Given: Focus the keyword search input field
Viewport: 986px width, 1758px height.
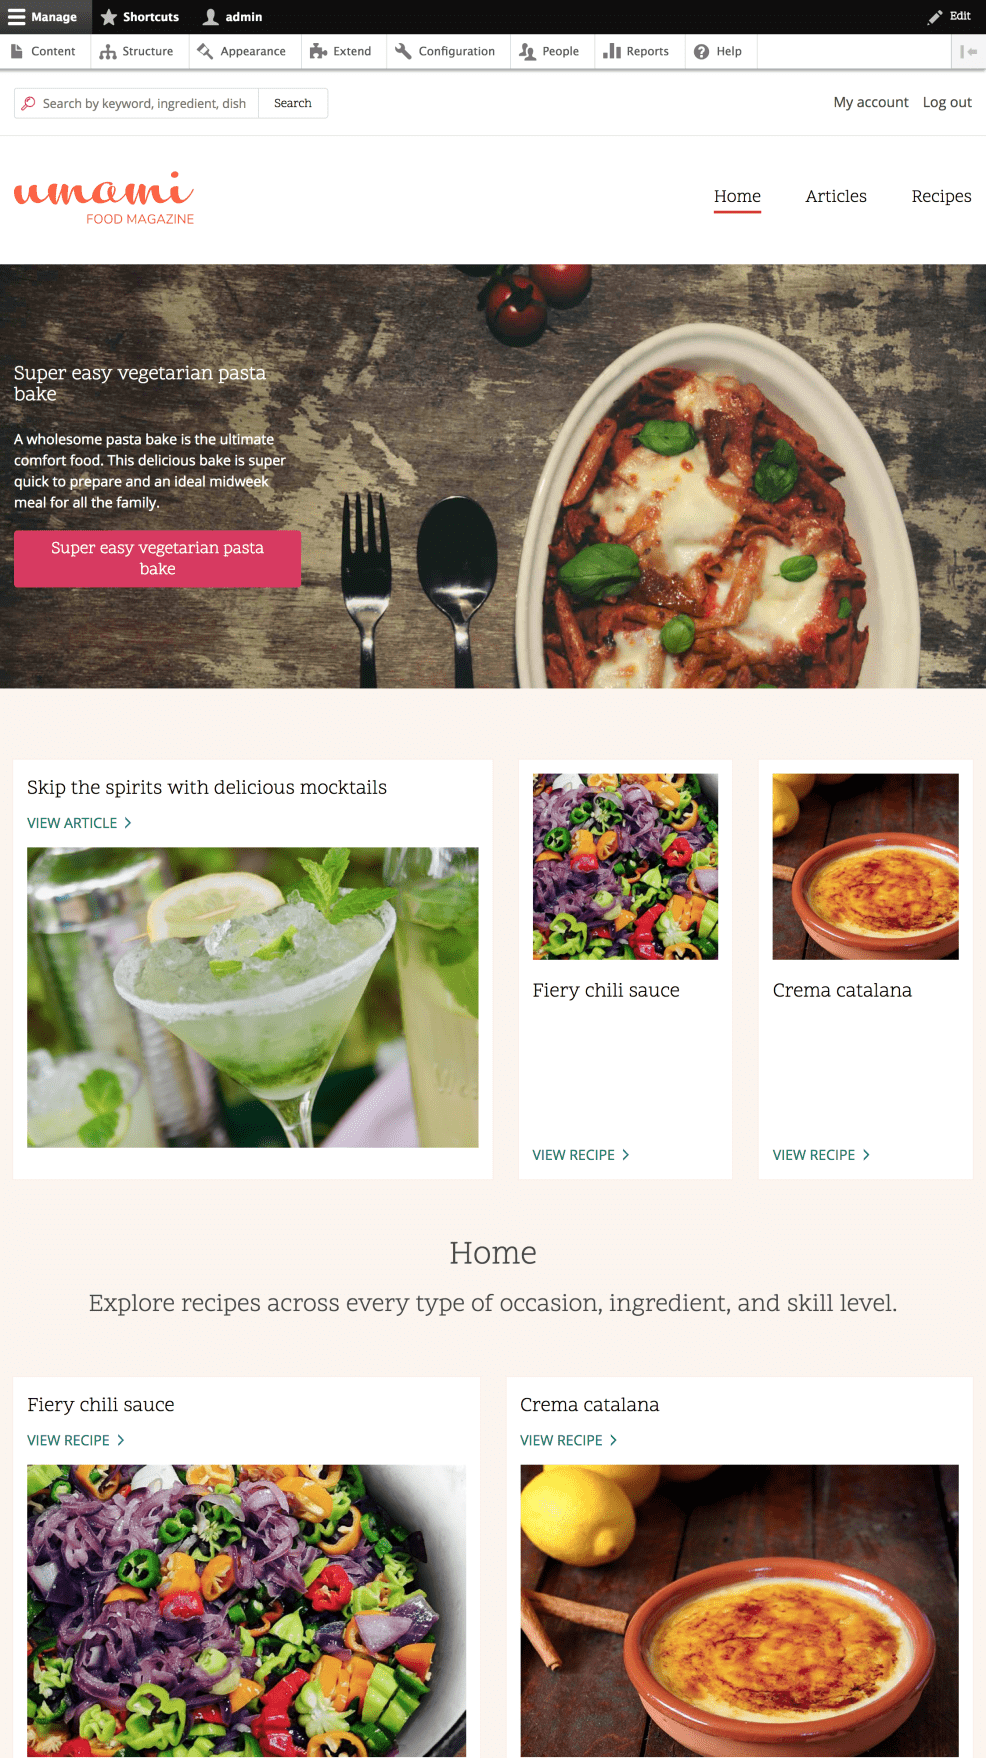Looking at the screenshot, I should click(137, 103).
